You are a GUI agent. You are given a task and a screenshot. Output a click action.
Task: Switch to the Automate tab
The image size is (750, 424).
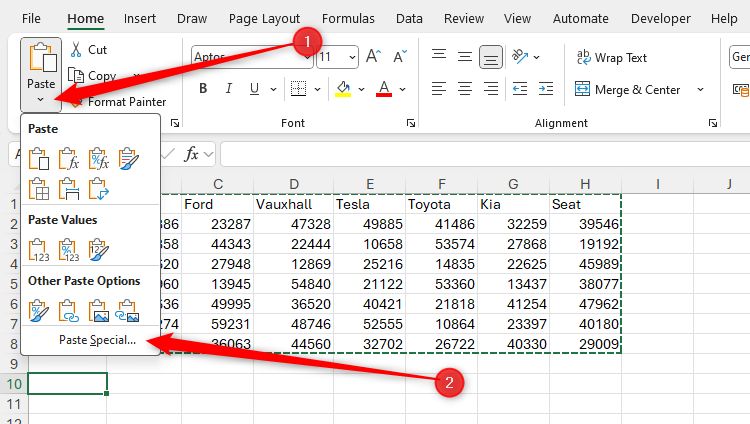(x=581, y=19)
